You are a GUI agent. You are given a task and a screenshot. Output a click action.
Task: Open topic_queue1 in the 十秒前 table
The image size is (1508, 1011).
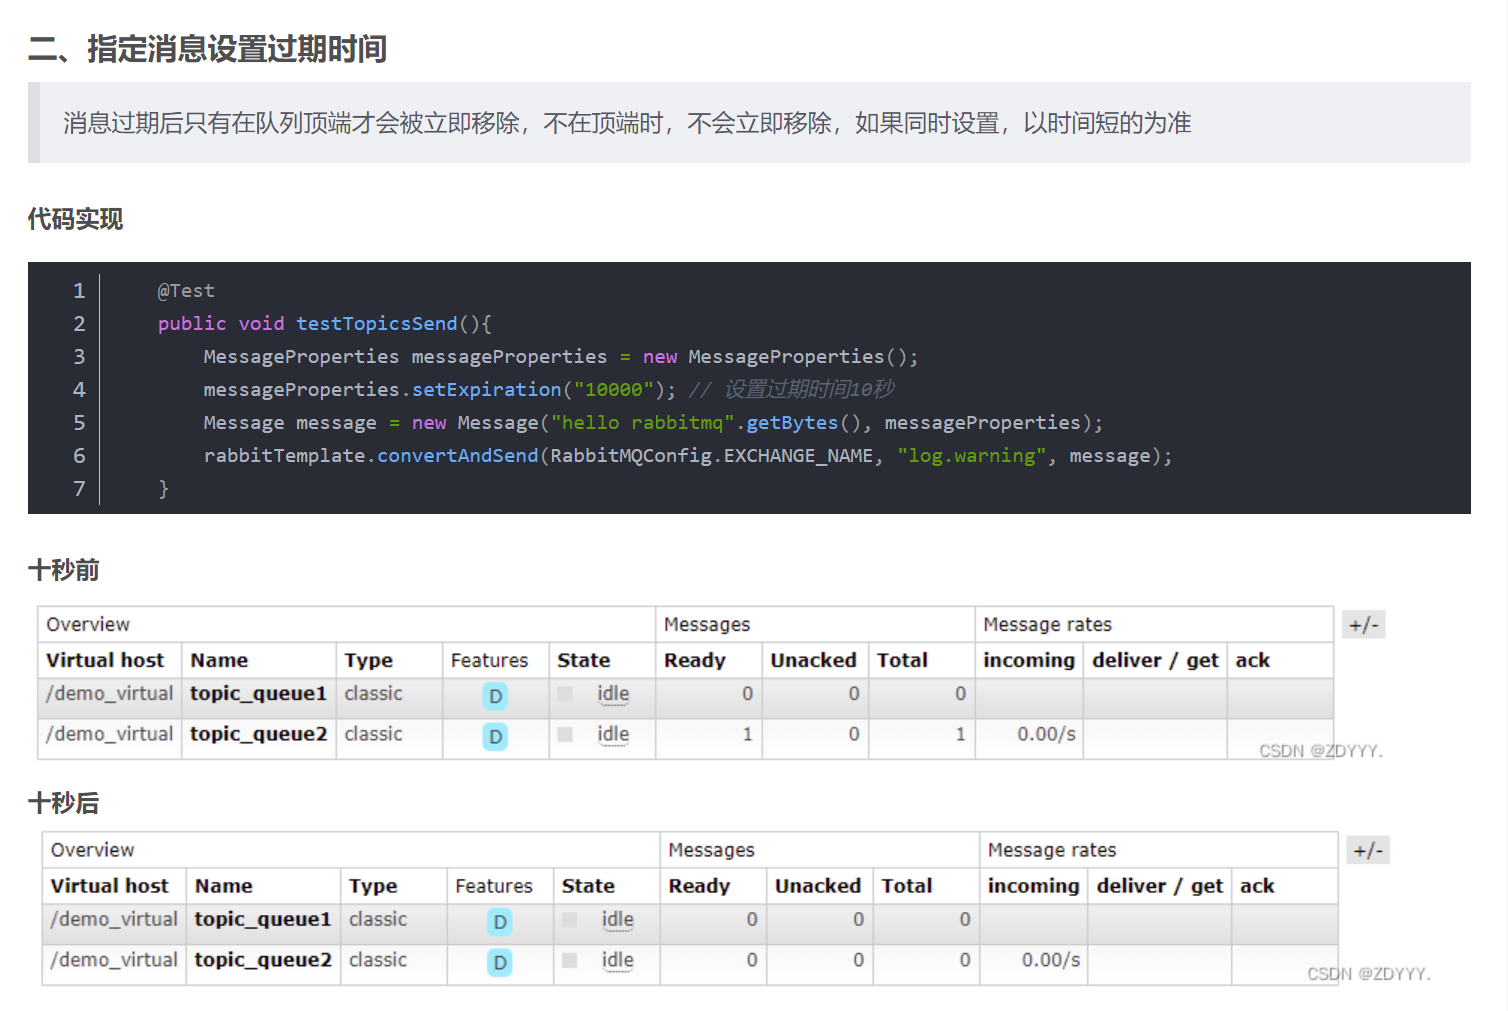click(x=258, y=694)
